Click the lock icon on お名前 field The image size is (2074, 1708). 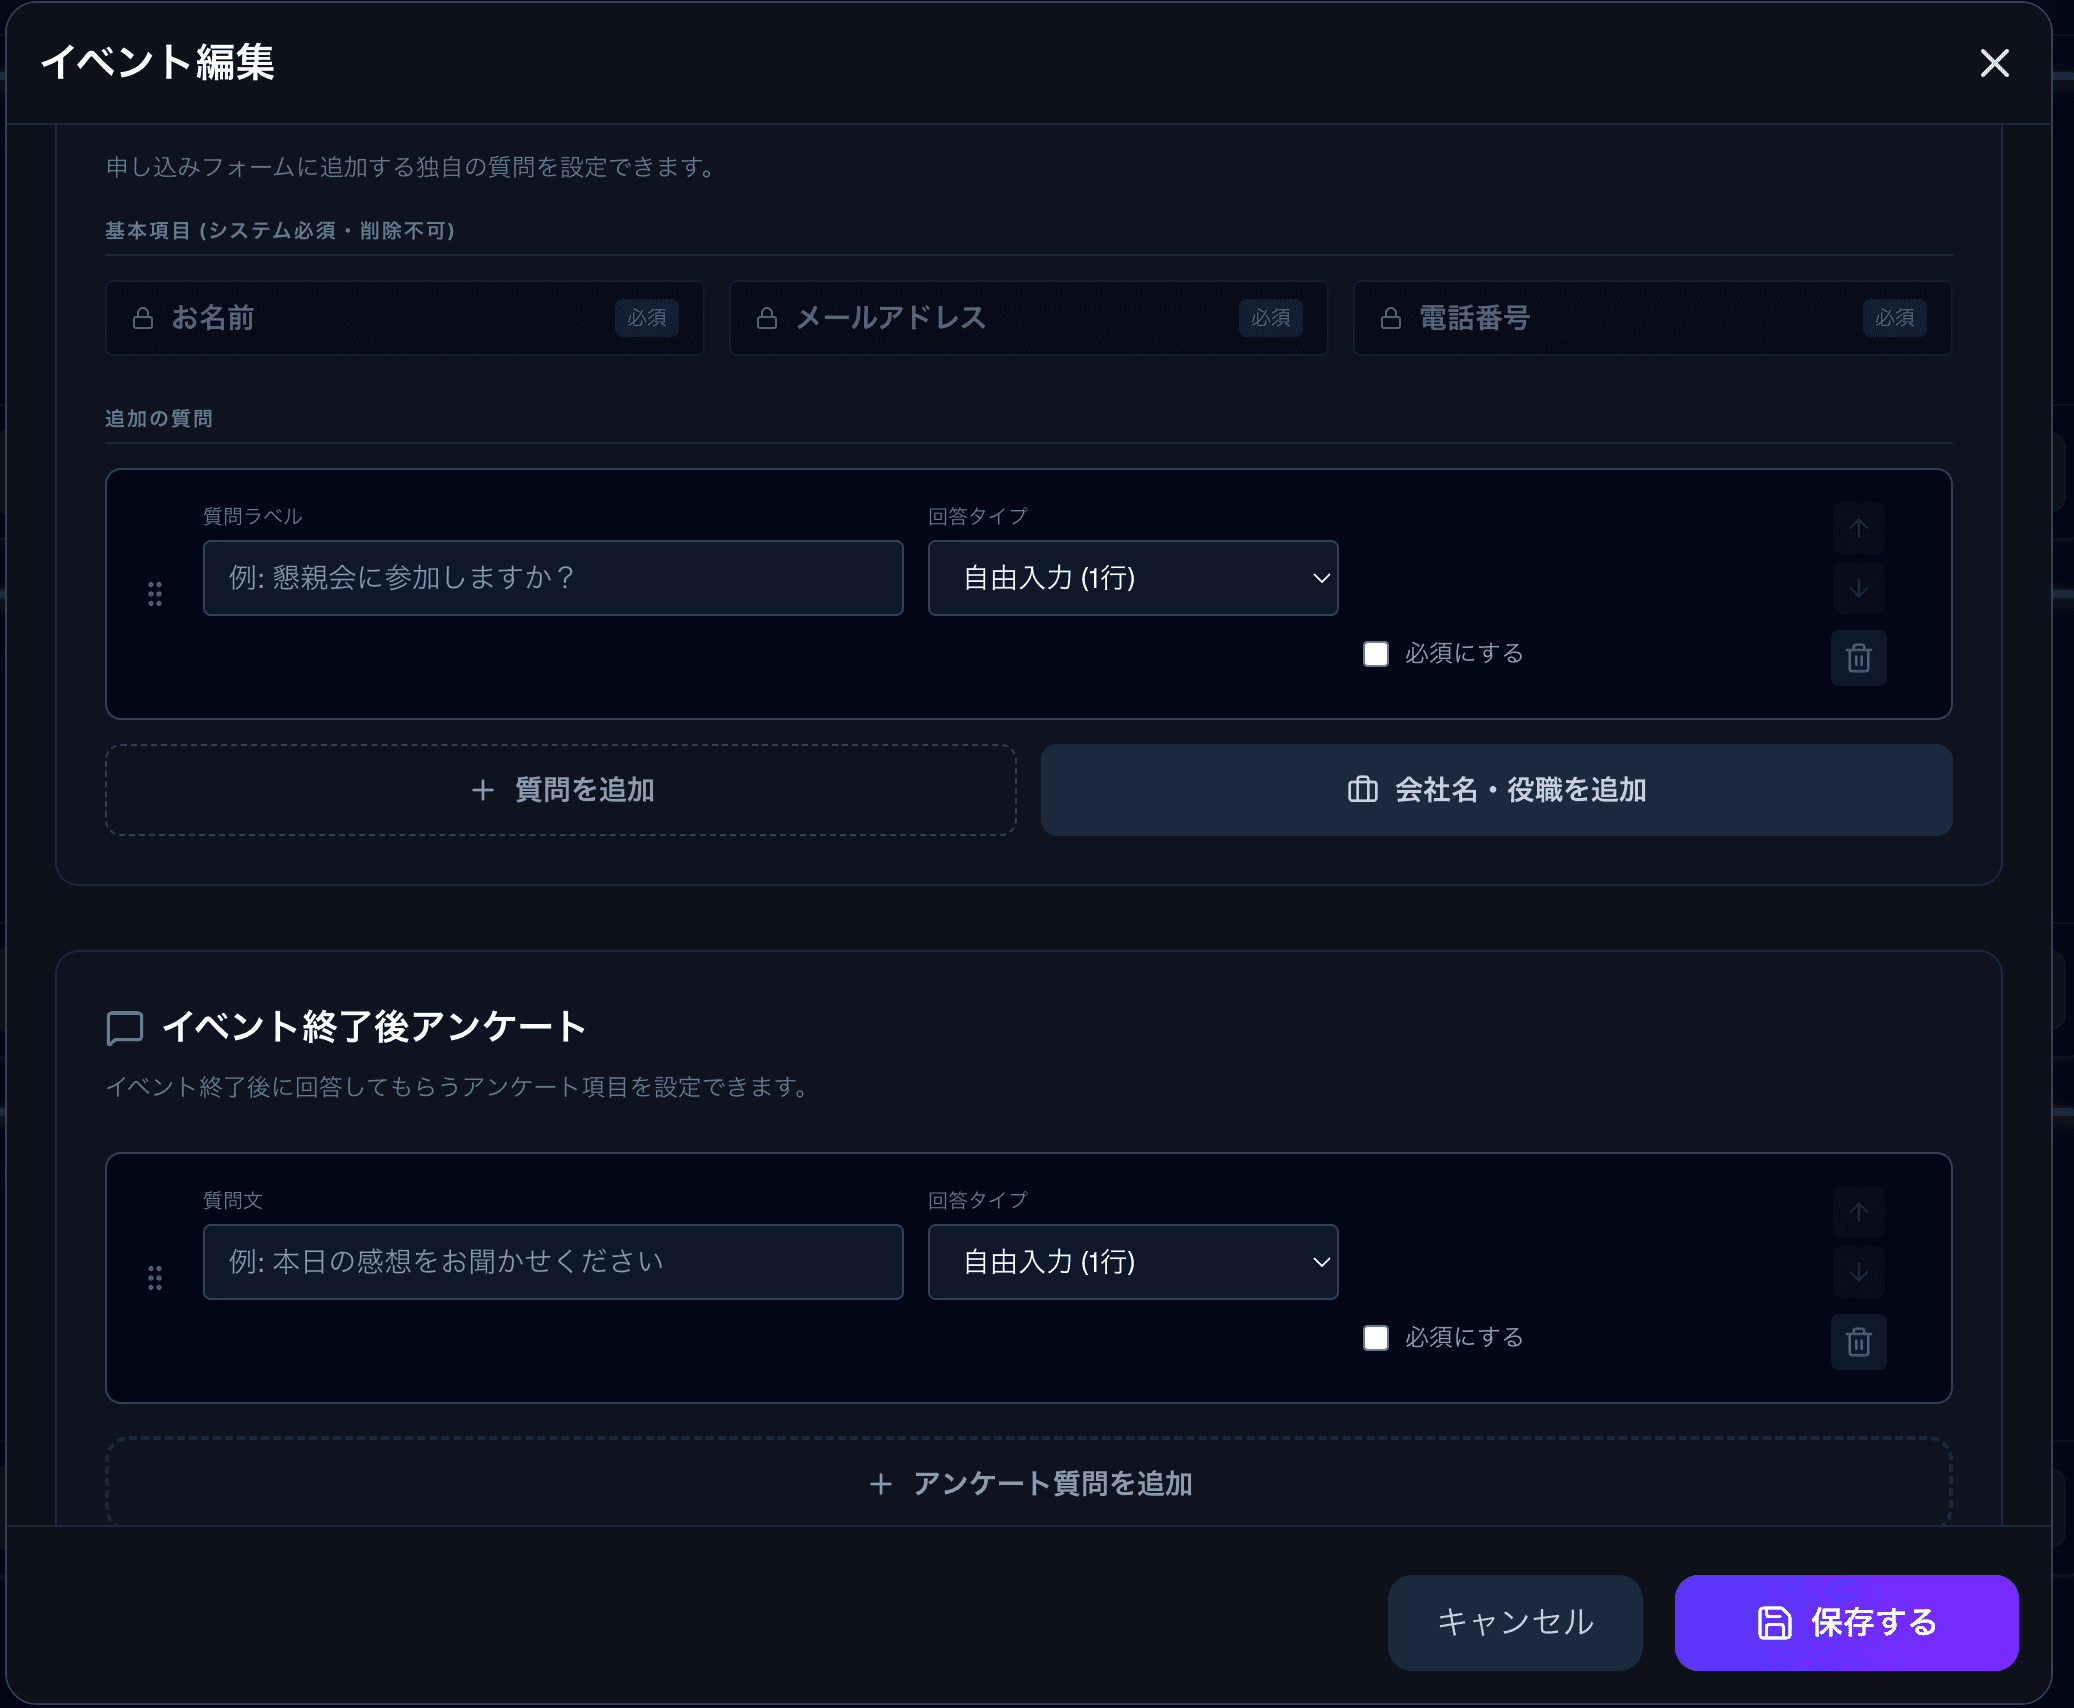tap(143, 318)
